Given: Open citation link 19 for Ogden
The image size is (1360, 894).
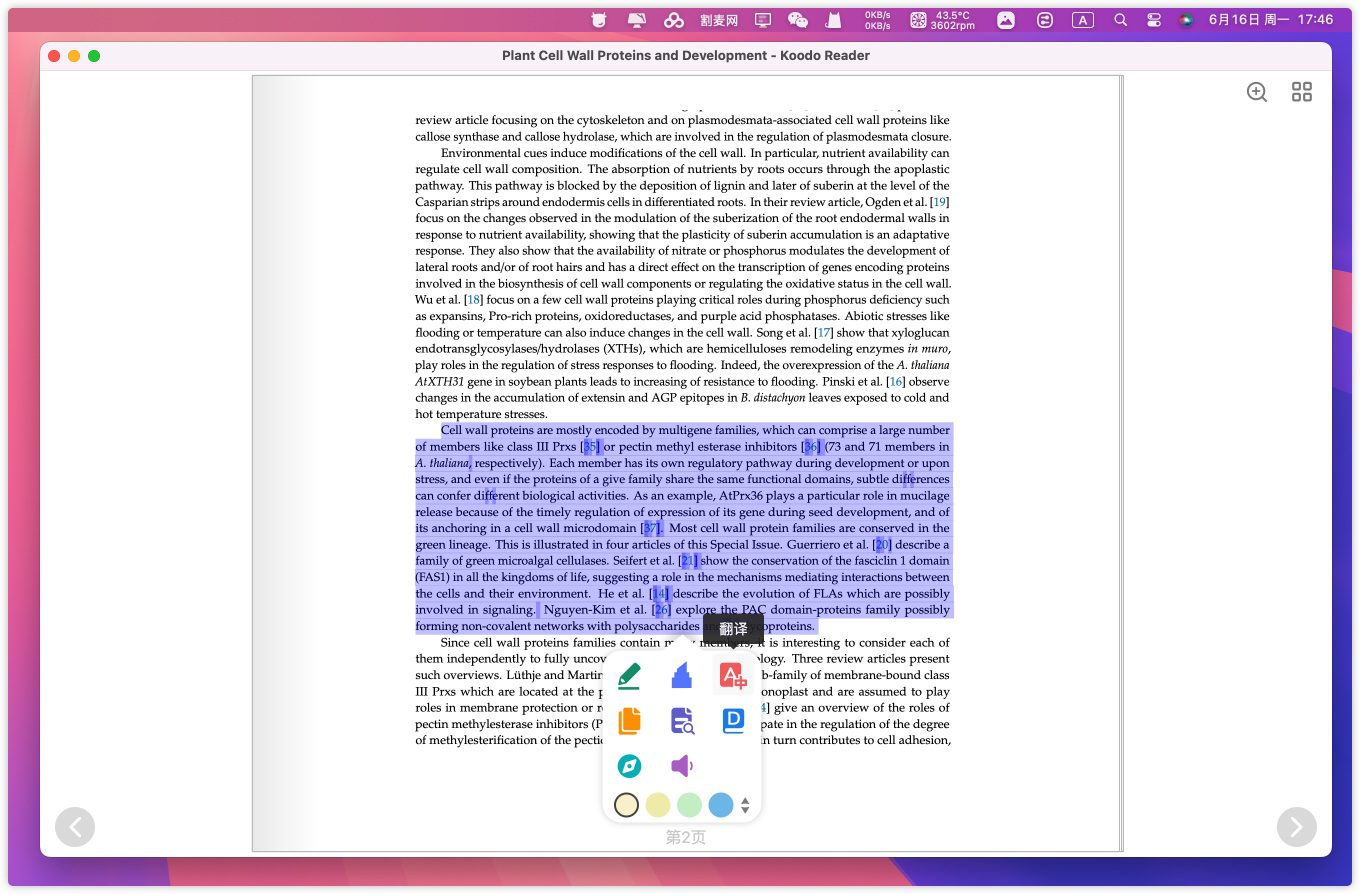Looking at the screenshot, I should [939, 202].
